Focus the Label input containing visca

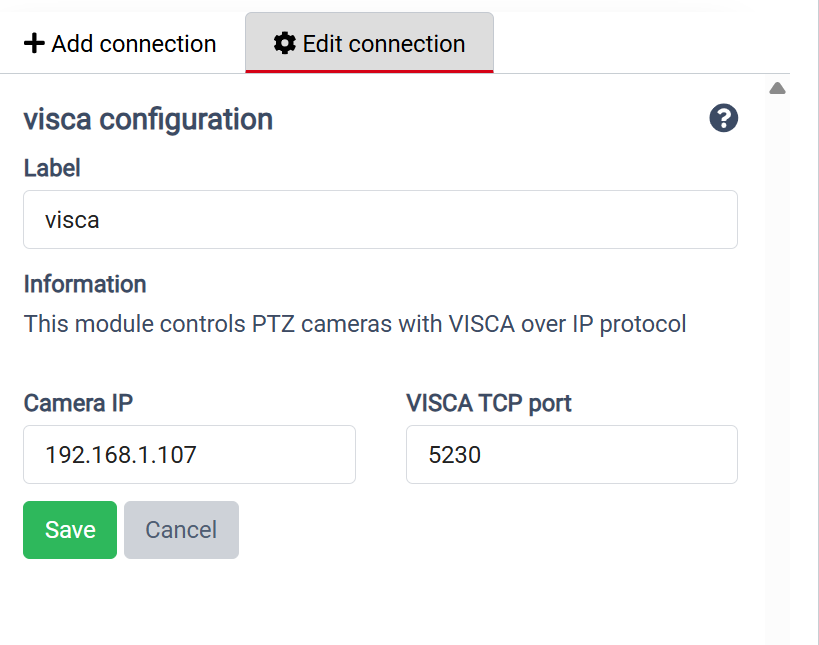380,220
